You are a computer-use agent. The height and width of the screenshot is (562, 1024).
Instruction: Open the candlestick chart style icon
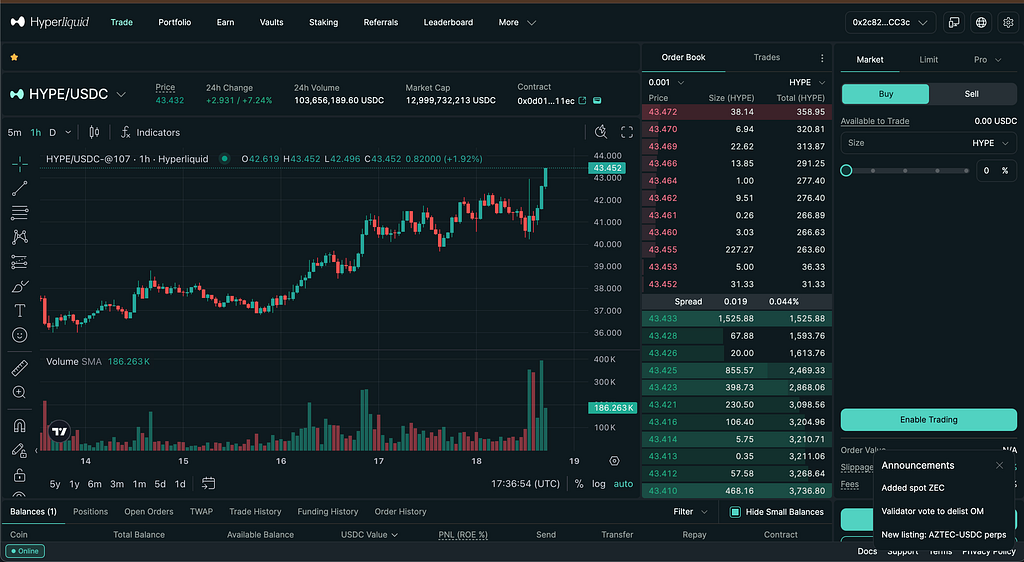tap(94, 133)
